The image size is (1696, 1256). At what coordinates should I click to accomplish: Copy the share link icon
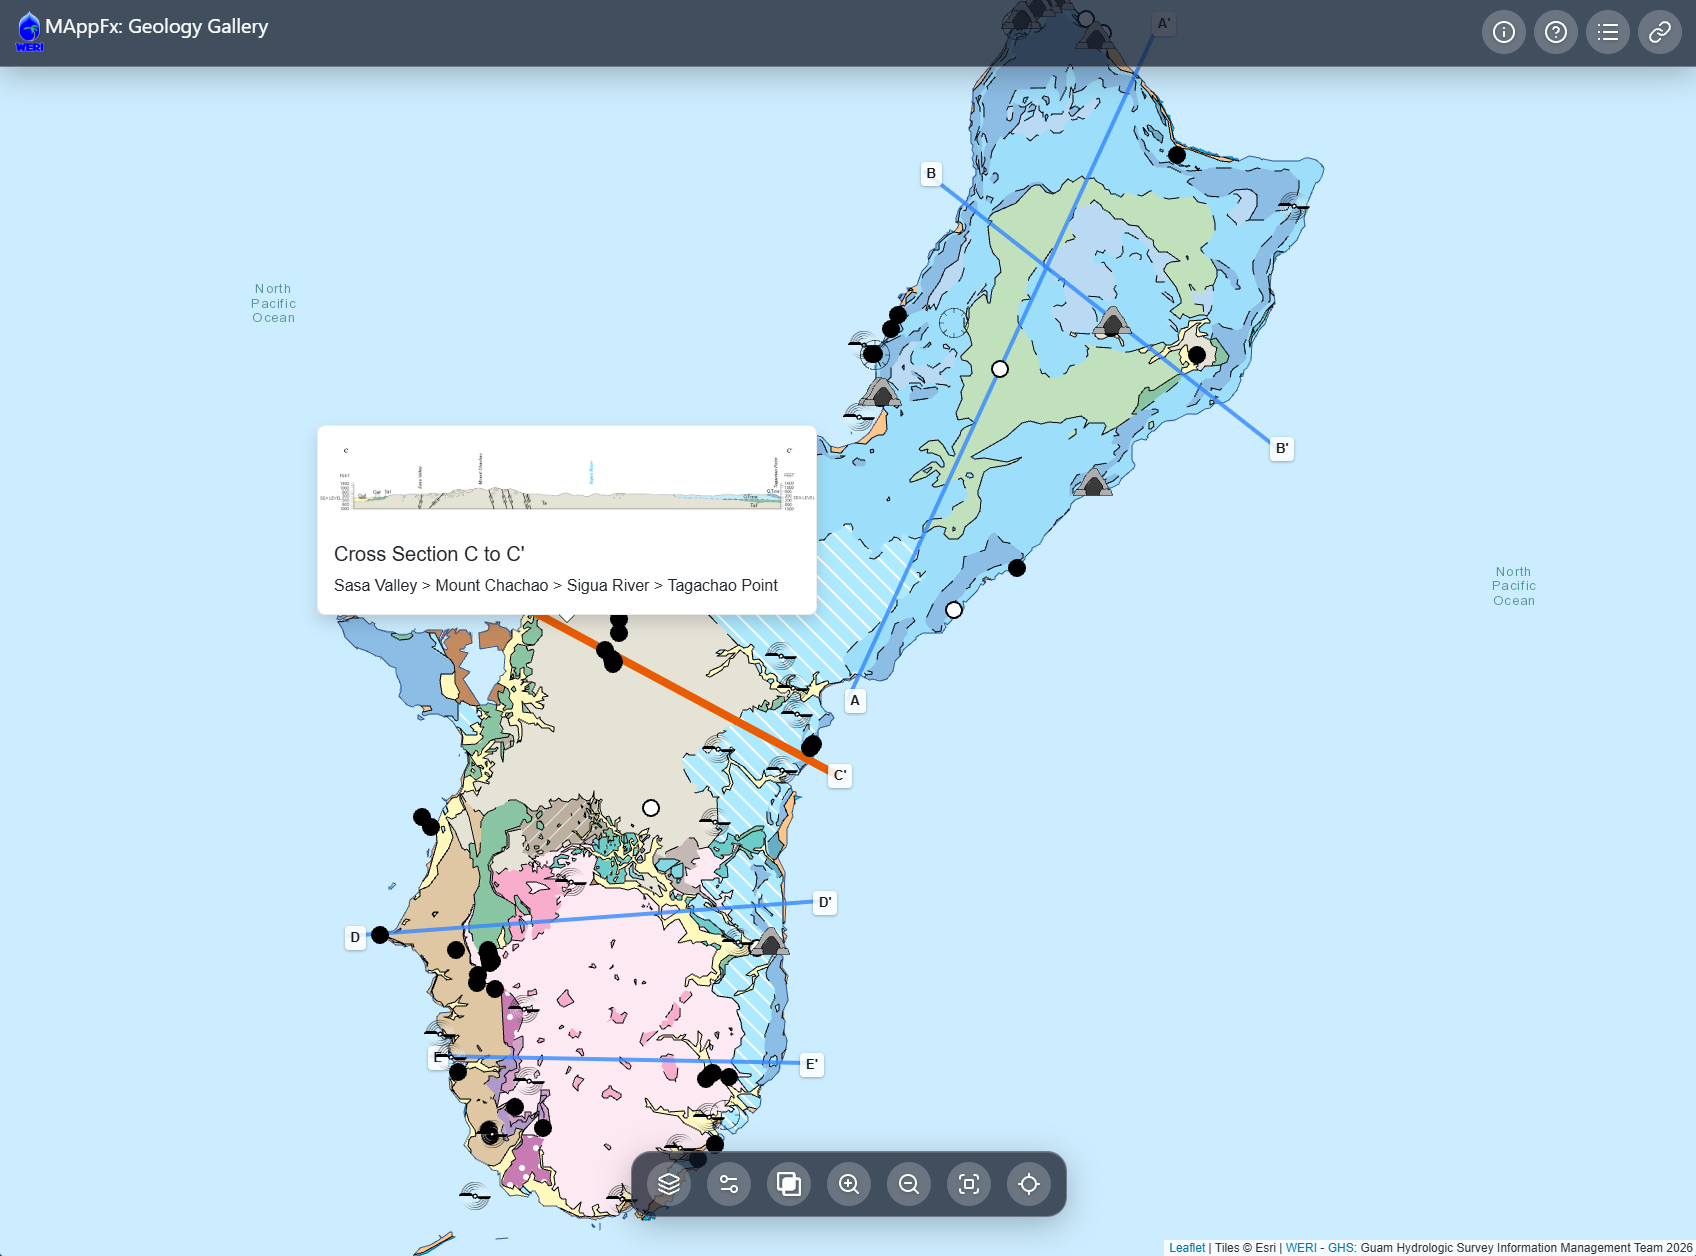1660,32
